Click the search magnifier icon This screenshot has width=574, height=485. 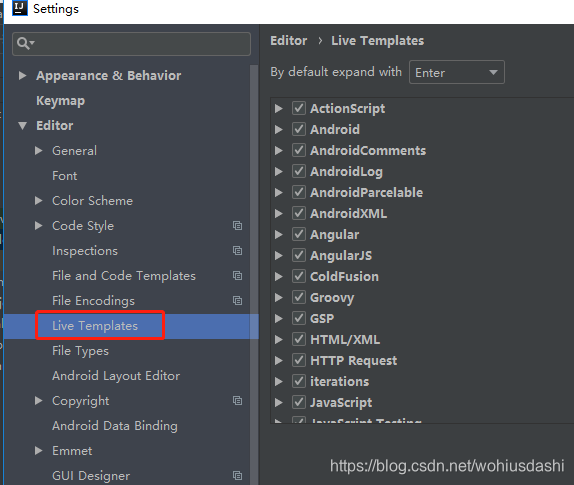25,43
